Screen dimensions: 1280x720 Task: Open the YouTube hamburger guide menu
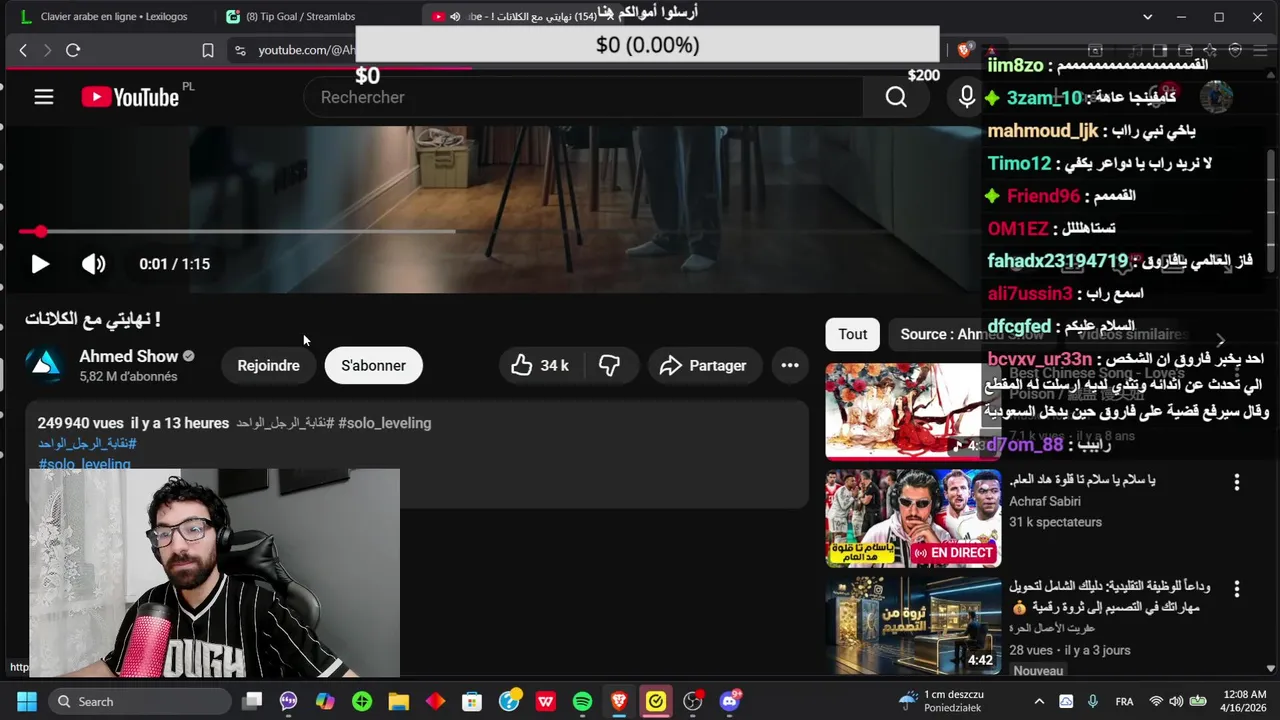tap(44, 97)
